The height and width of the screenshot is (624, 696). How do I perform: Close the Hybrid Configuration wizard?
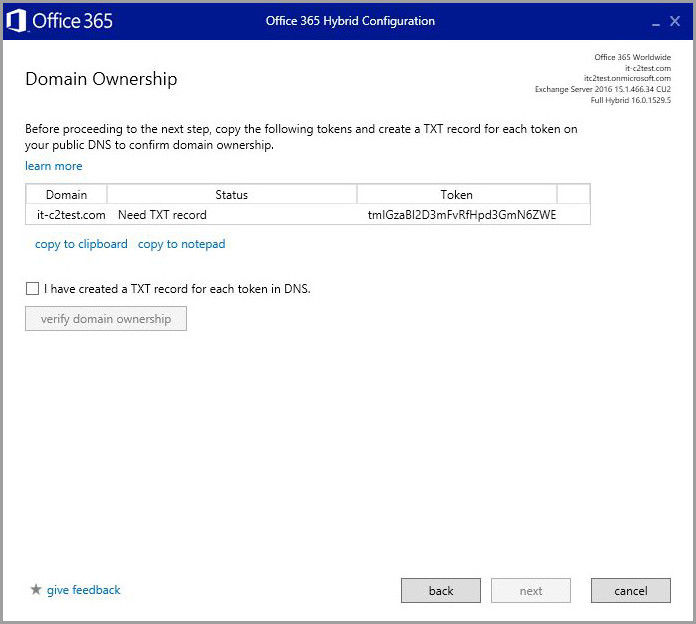[675, 21]
